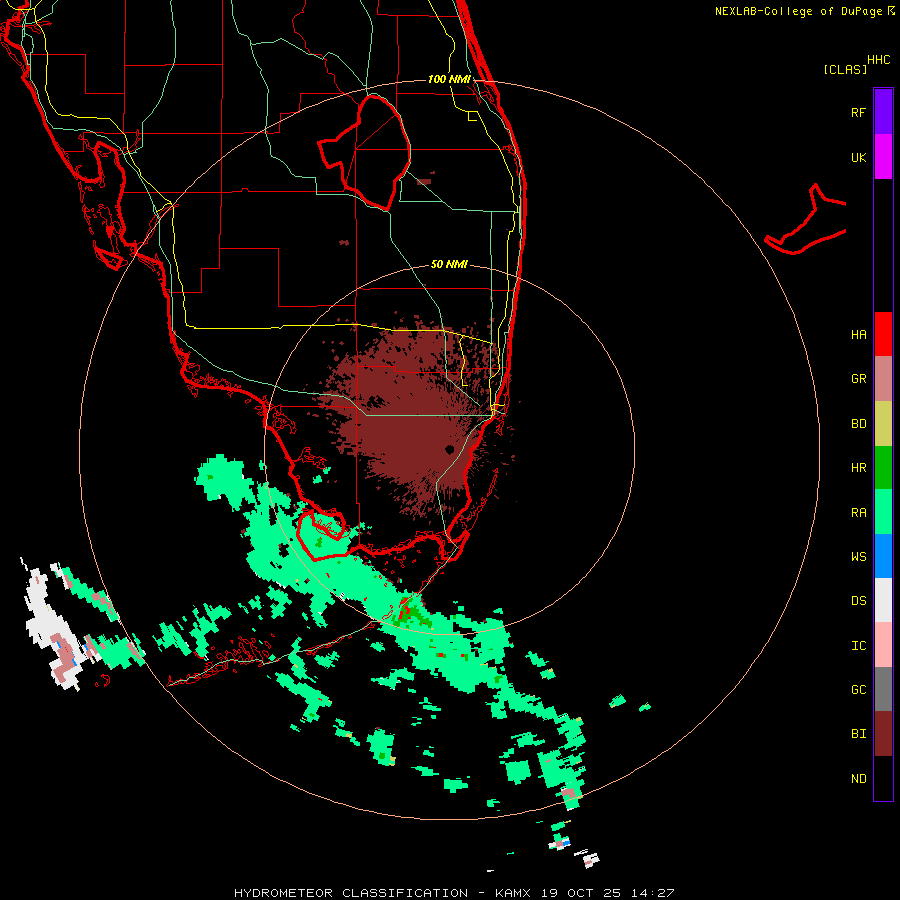
Task: Click the HHC product code text
Action: pyautogui.click(x=878, y=60)
